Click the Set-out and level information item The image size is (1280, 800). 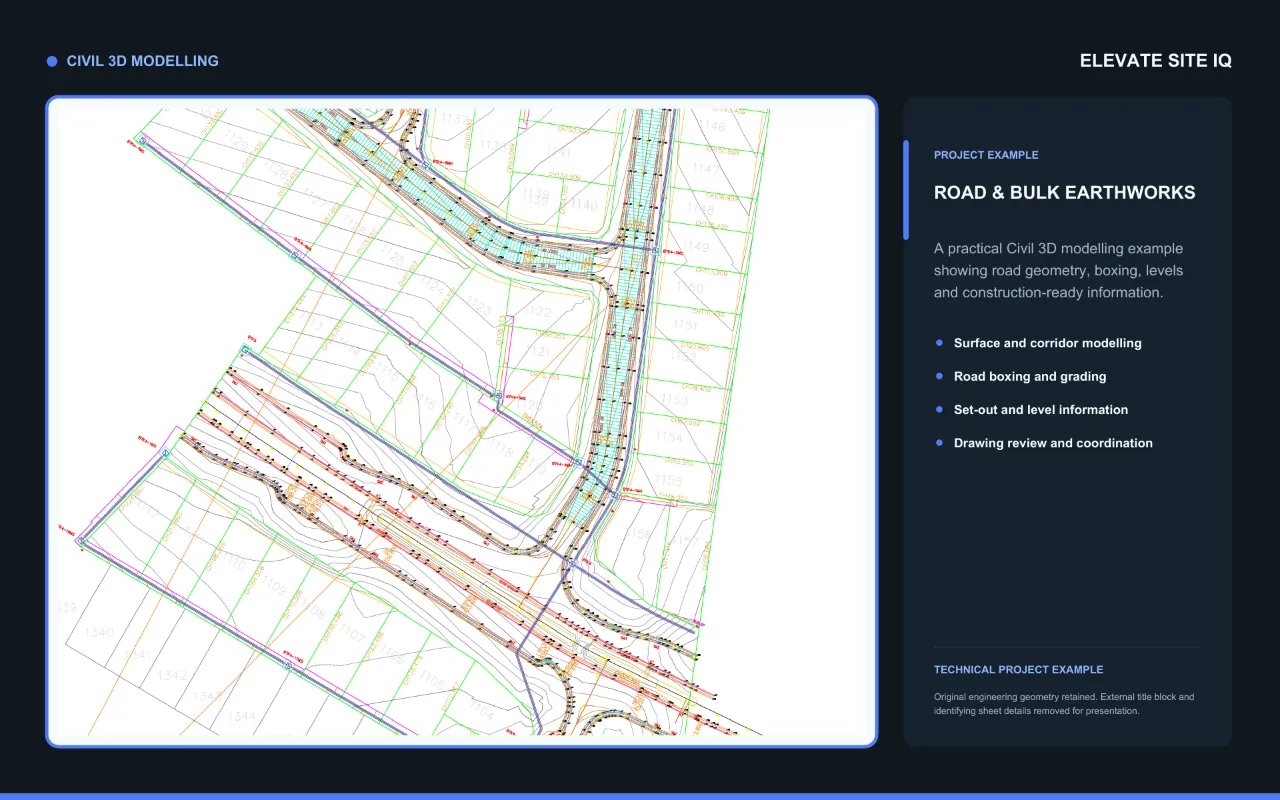[1041, 410]
